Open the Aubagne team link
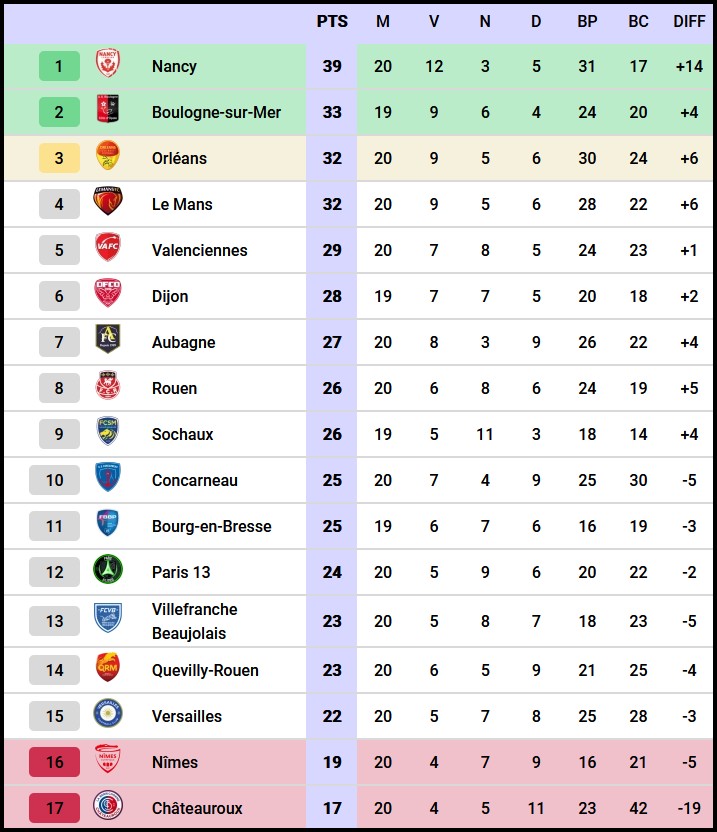Image resolution: width=717 pixels, height=832 pixels. pyautogui.click(x=184, y=342)
